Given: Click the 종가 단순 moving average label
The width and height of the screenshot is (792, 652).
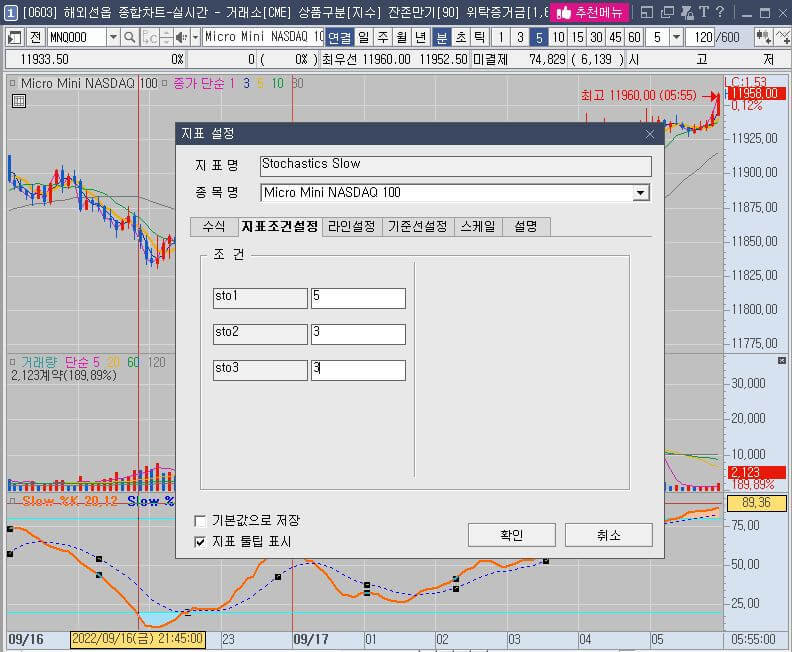Looking at the screenshot, I should pyautogui.click(x=199, y=83).
